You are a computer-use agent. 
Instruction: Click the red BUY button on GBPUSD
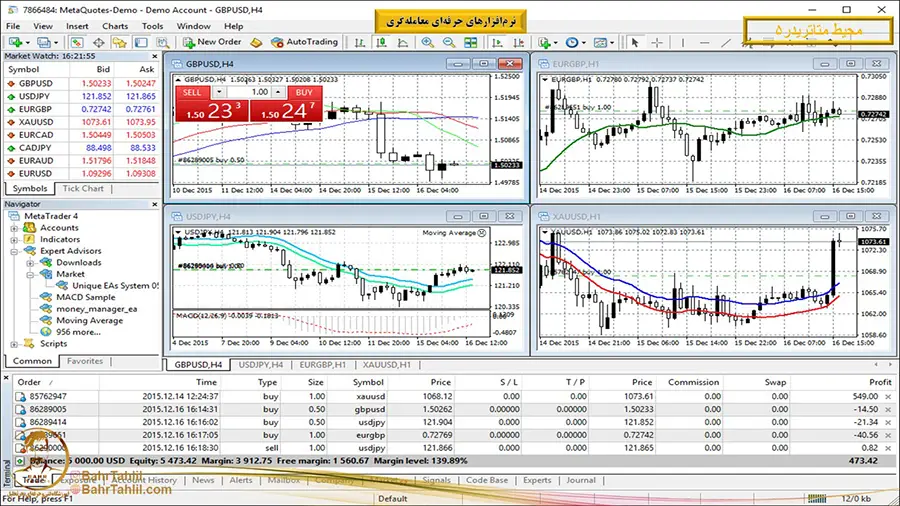tap(285, 104)
